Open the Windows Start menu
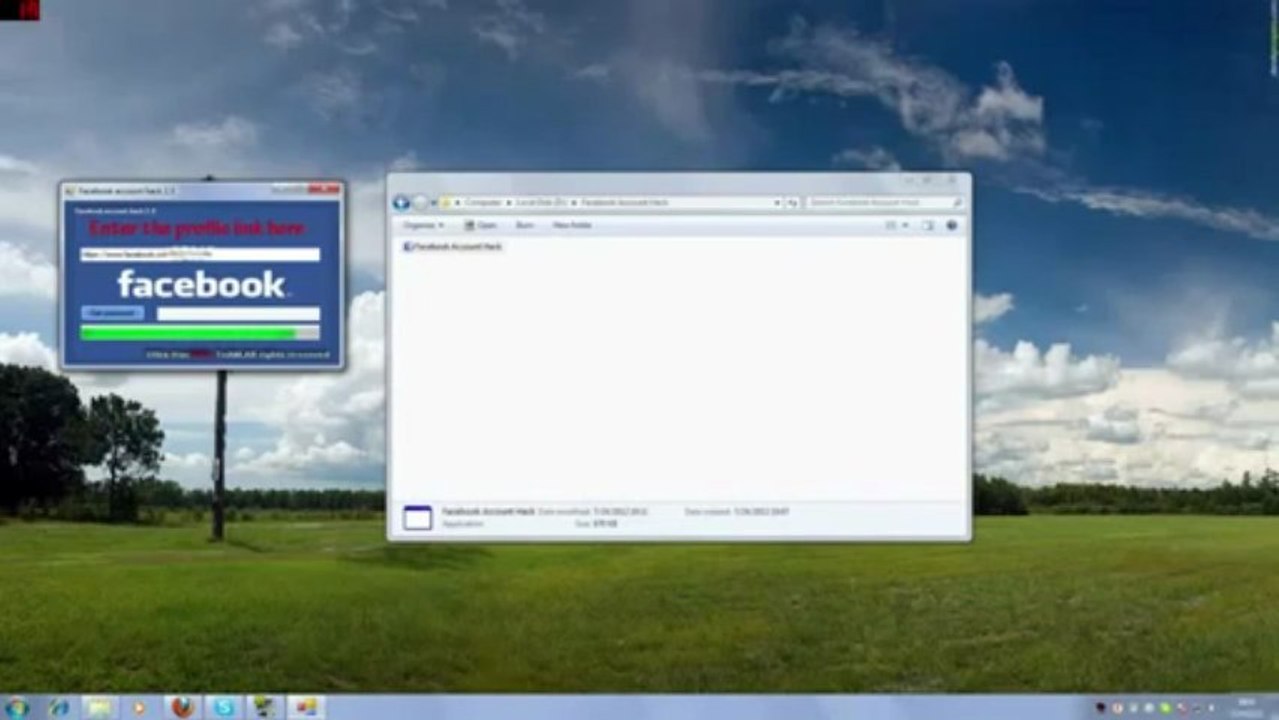Screen dimensions: 1279x720 point(16,708)
